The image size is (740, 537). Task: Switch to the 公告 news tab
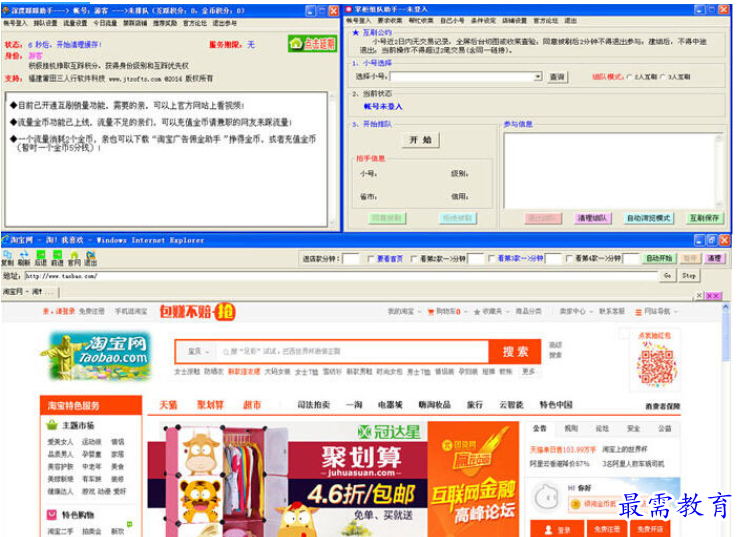539,428
